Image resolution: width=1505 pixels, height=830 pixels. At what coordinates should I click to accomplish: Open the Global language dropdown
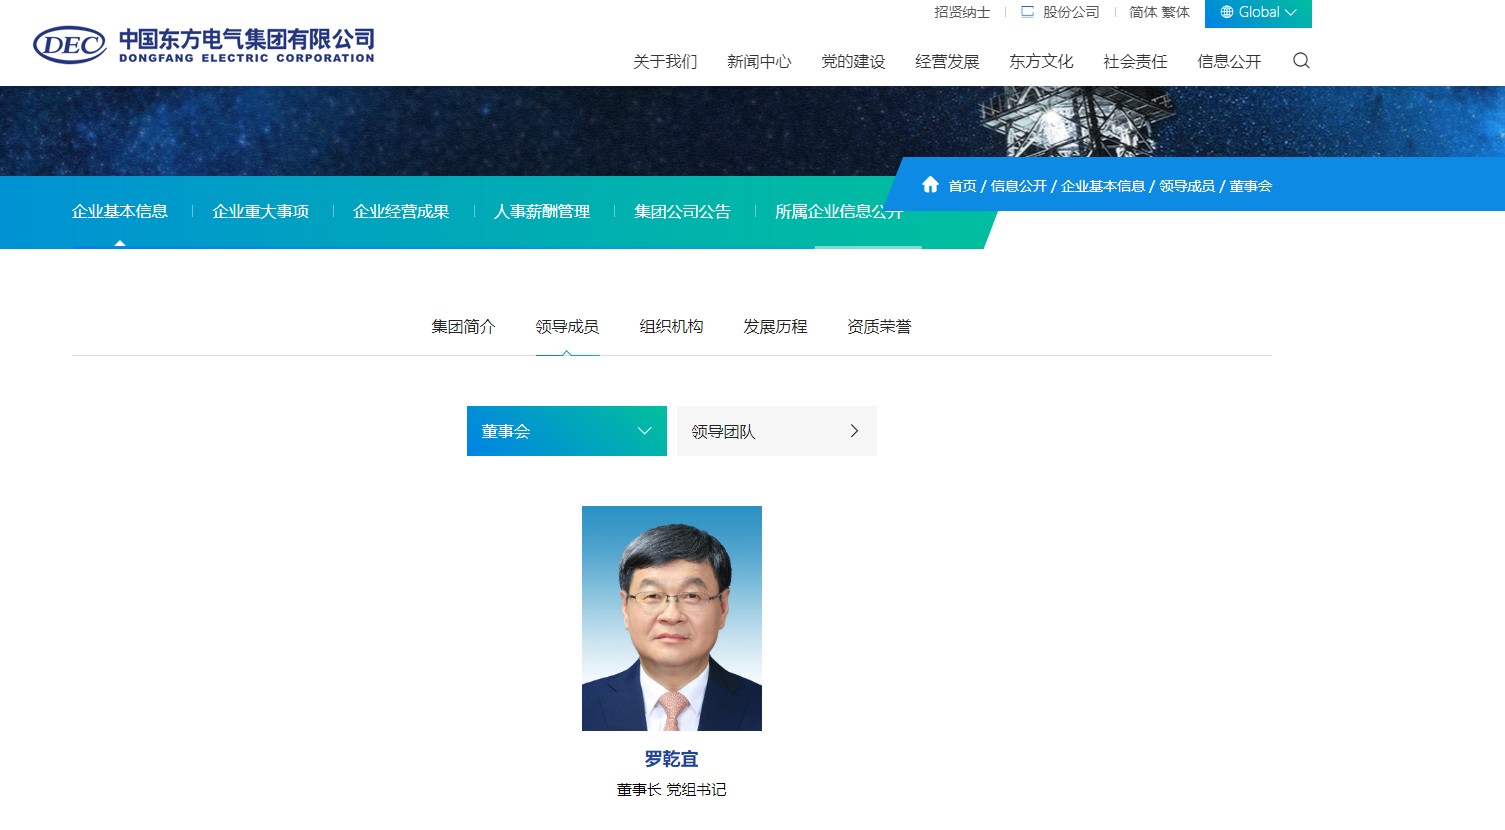pos(1257,12)
